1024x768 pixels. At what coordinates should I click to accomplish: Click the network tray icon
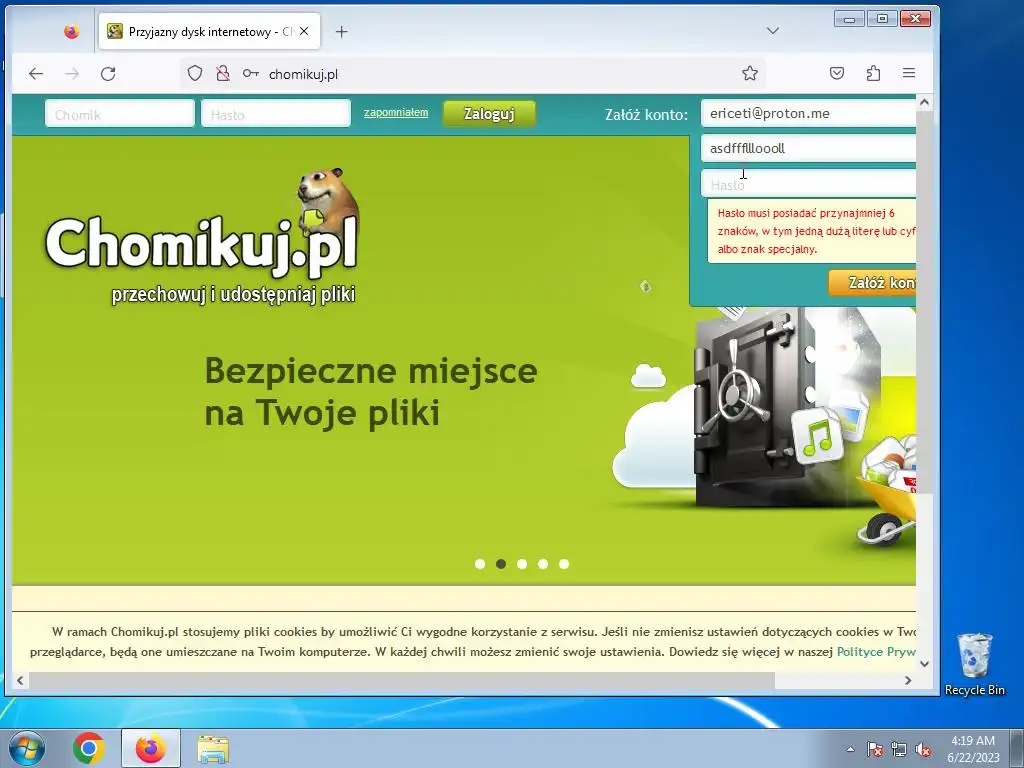pos(899,749)
